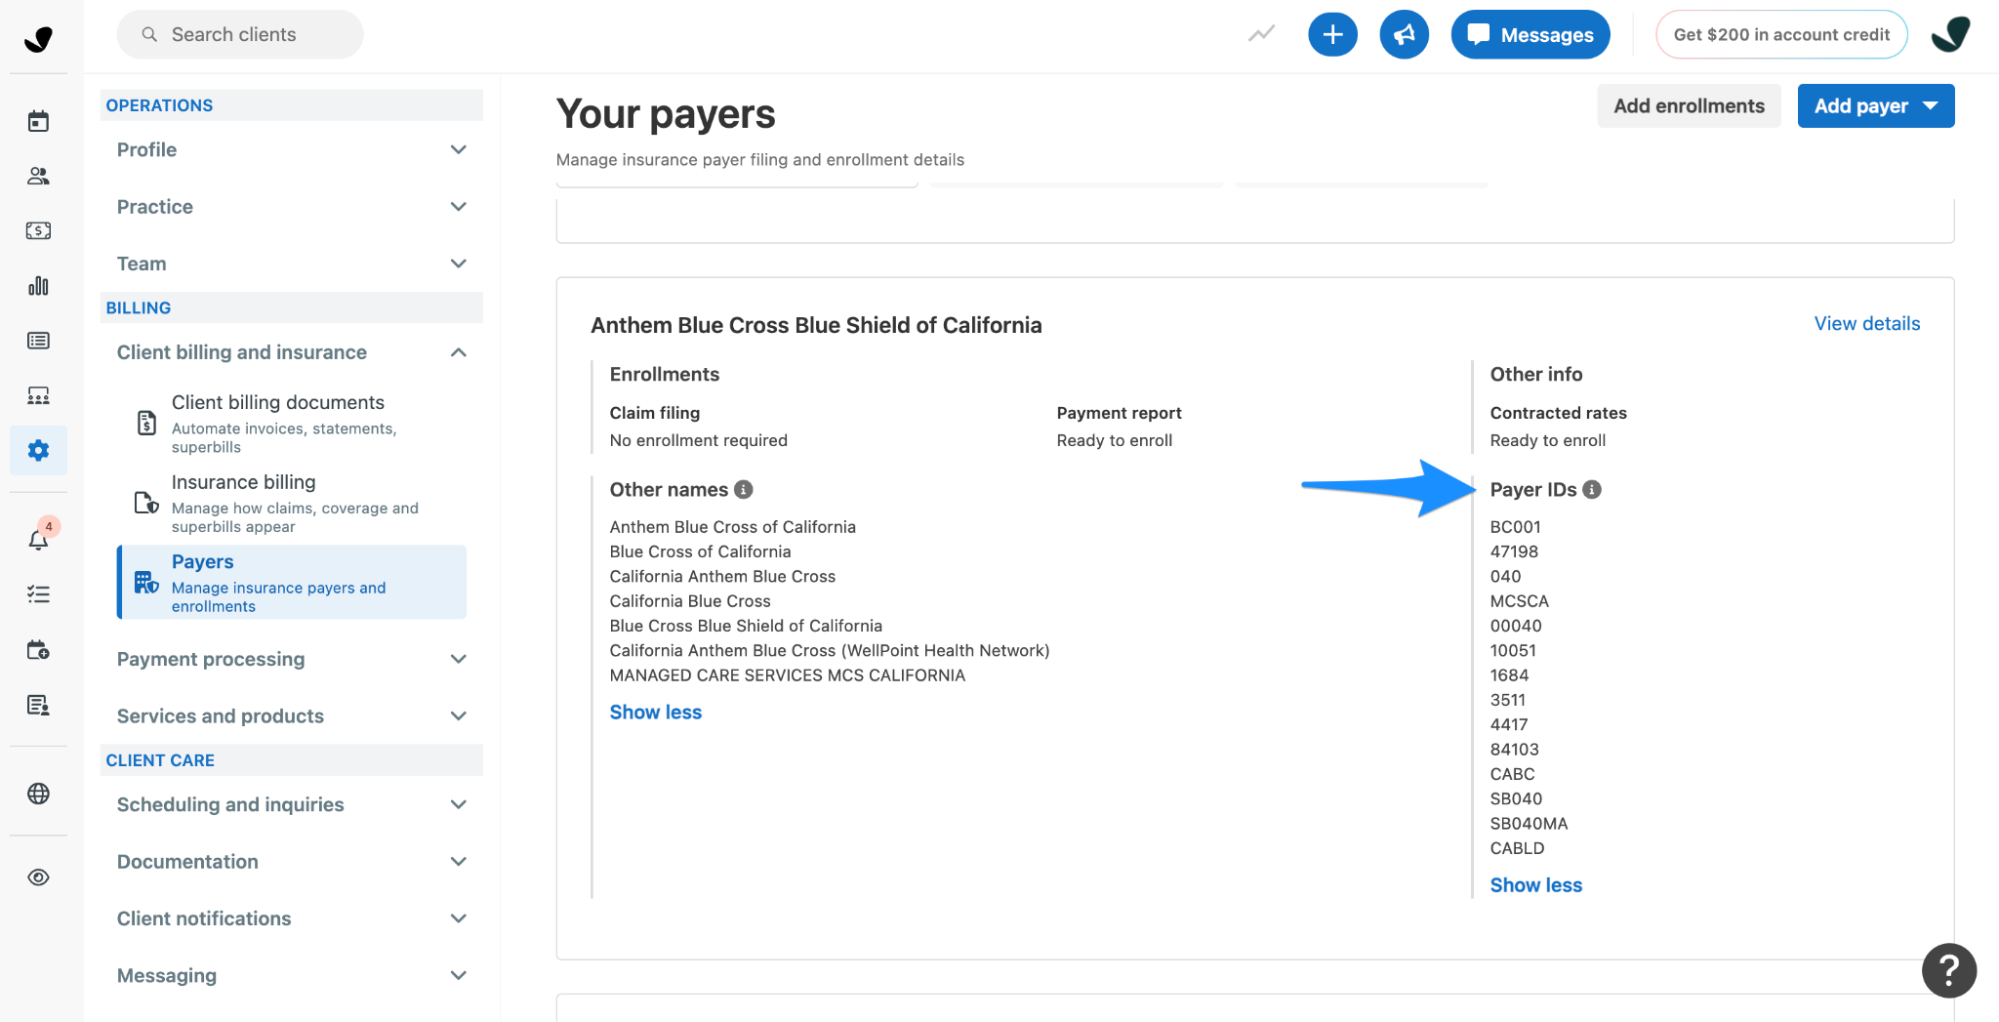Click the Add enrollments button
Viewport: 1999px width, 1022px height.
click(x=1688, y=106)
